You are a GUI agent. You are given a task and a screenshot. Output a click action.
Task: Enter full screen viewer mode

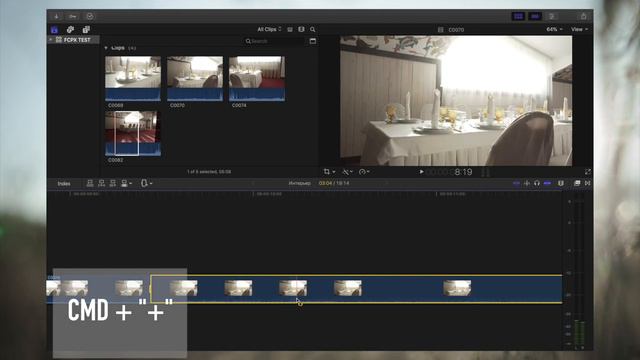(x=587, y=172)
